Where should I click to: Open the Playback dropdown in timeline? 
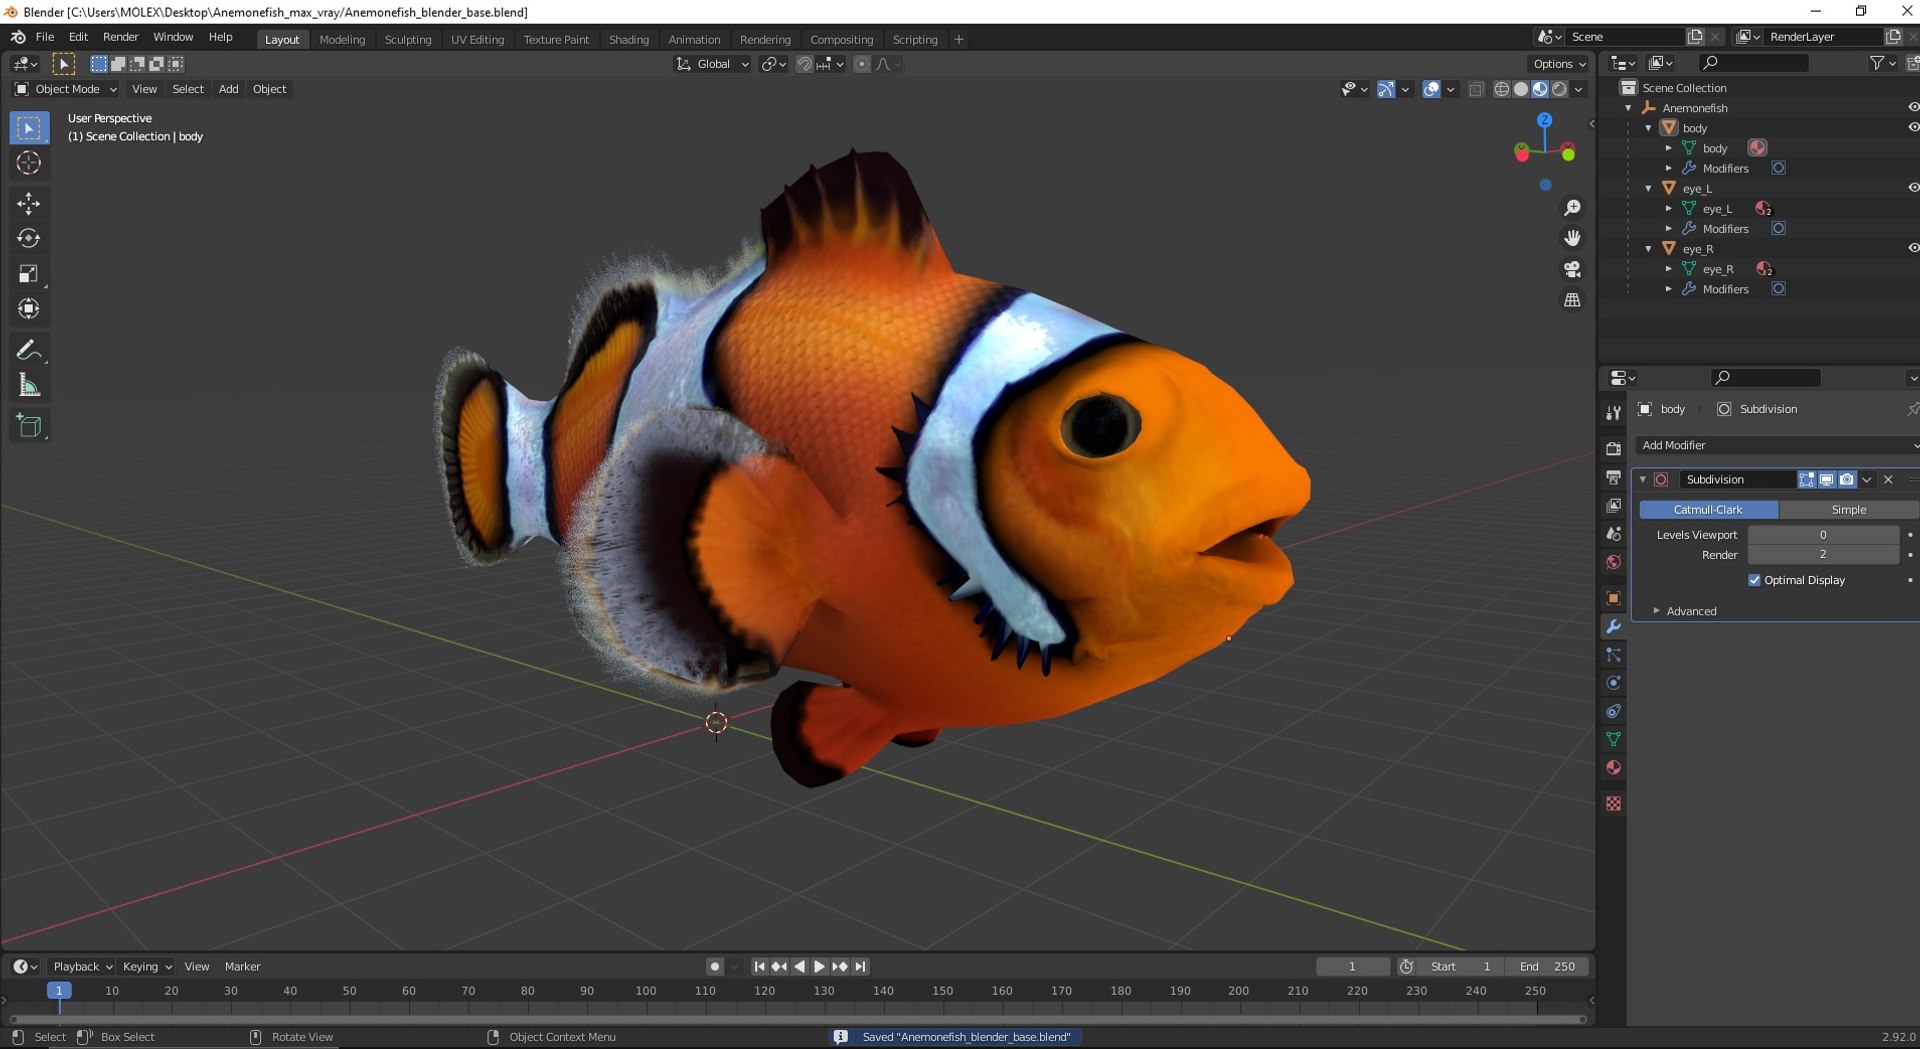[82, 967]
